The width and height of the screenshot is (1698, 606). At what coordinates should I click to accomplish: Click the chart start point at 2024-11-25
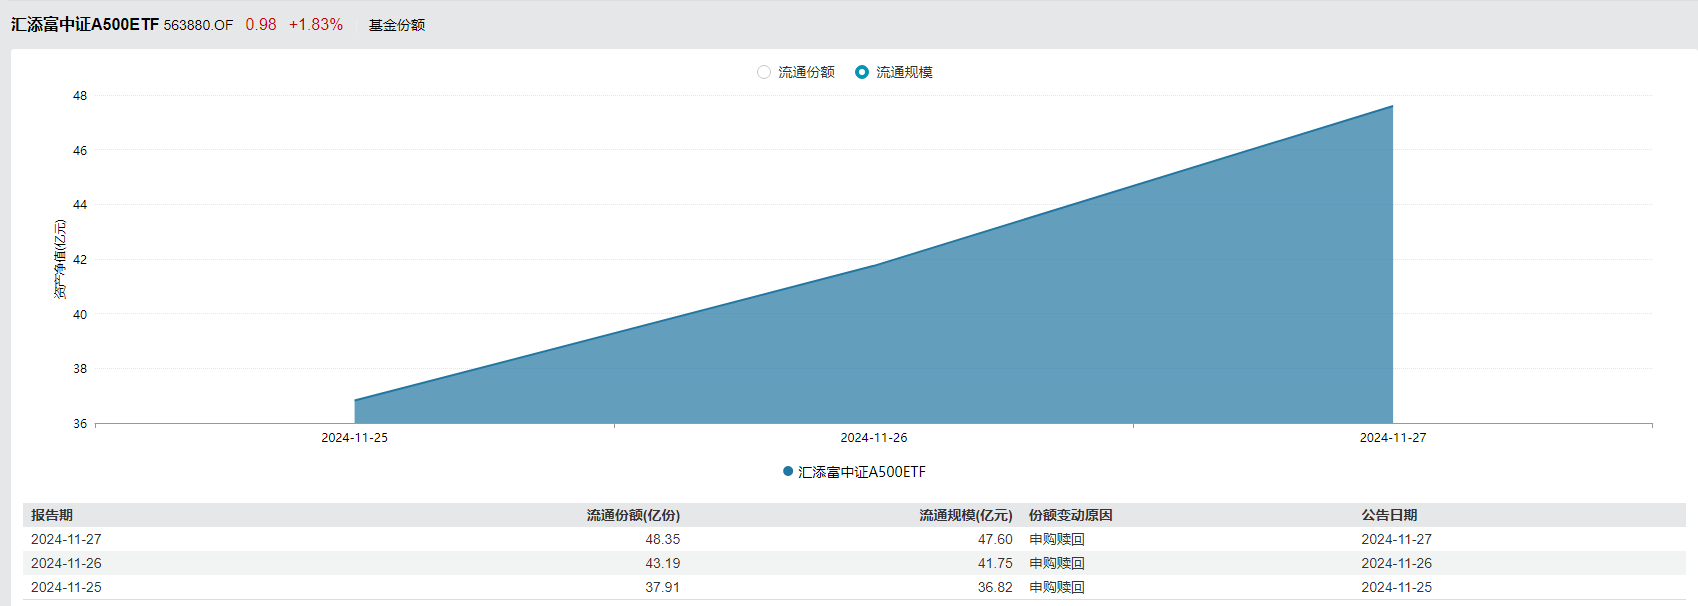point(355,400)
